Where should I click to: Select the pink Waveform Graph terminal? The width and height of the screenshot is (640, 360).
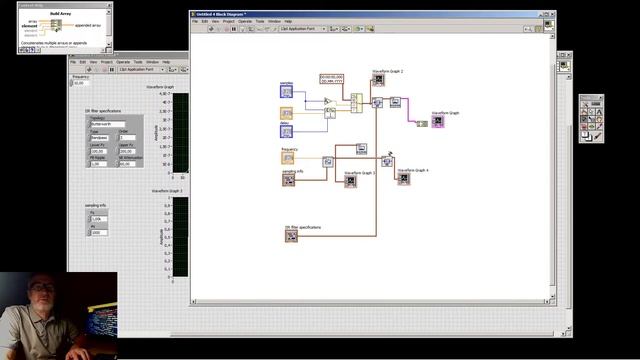438,121
